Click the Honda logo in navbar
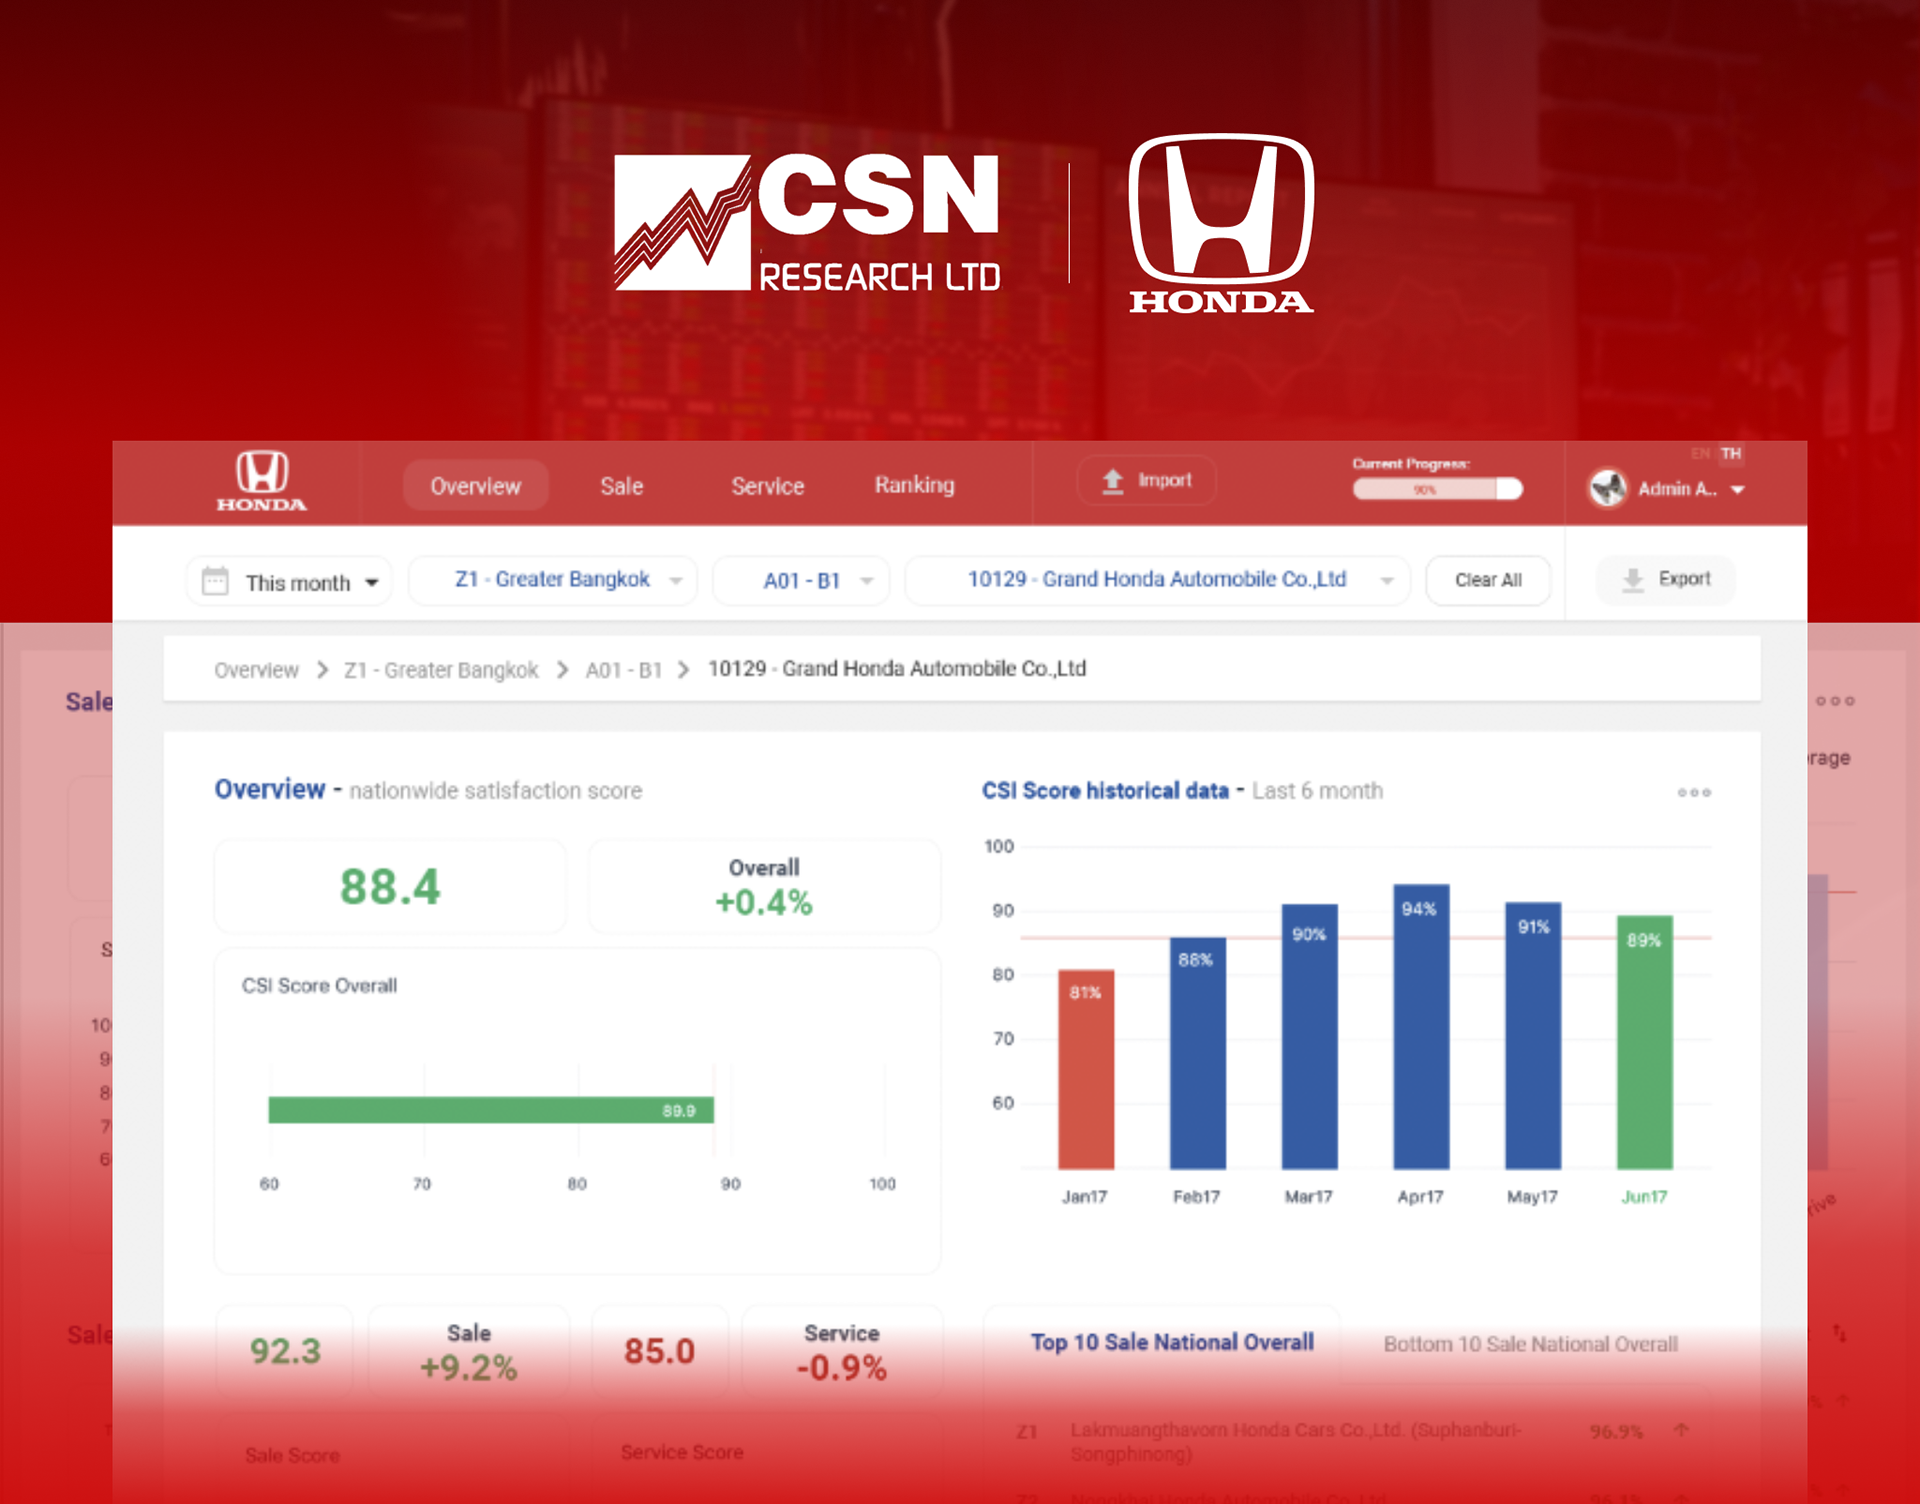The width and height of the screenshot is (1920, 1504). (x=262, y=482)
